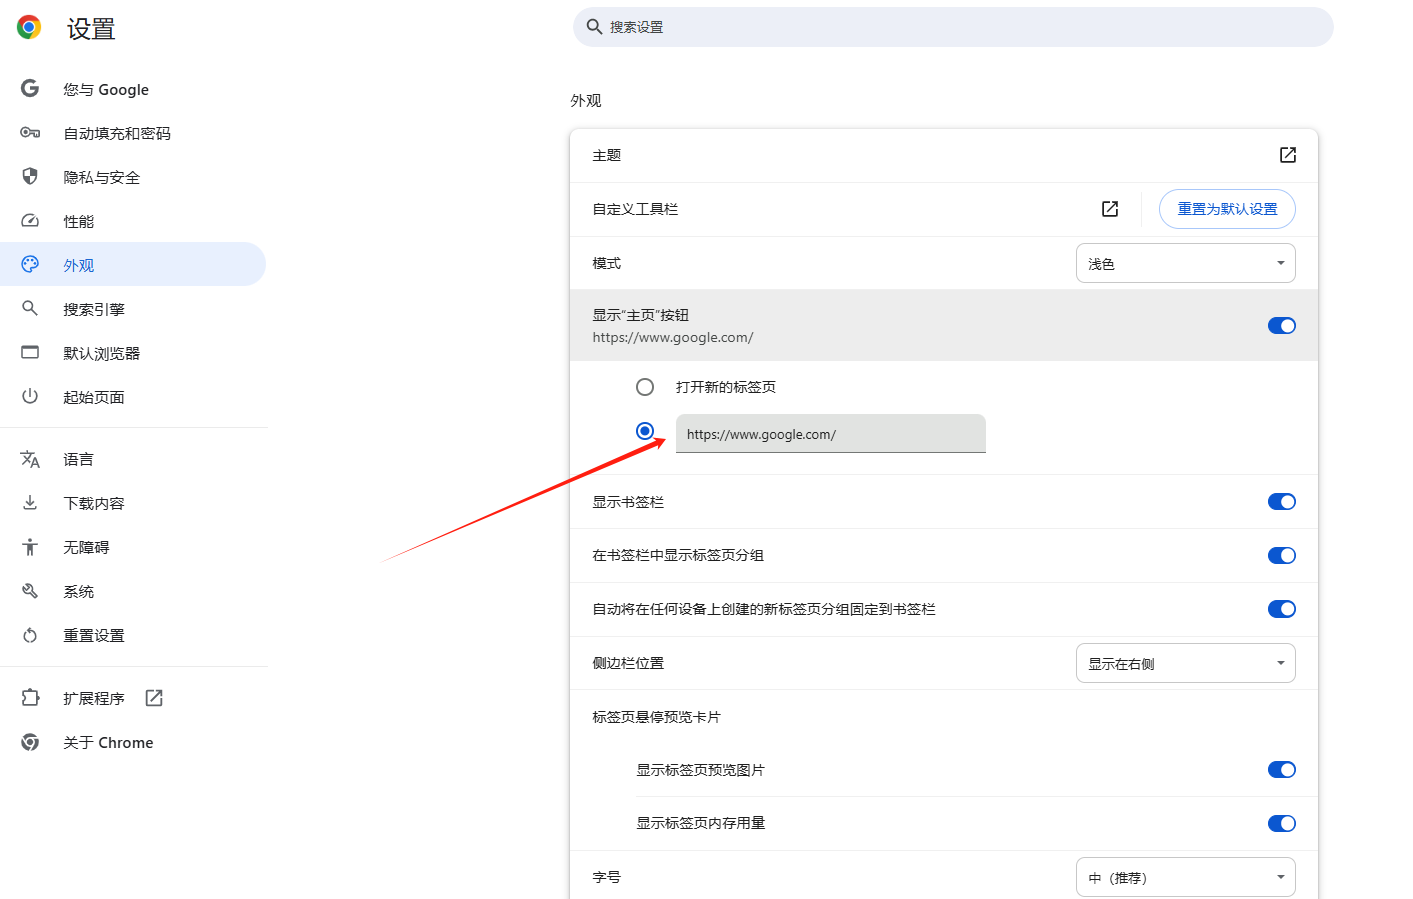The height and width of the screenshot is (899, 1413).
Task: Click the reset settings circular arrow icon
Action: [x=30, y=635]
